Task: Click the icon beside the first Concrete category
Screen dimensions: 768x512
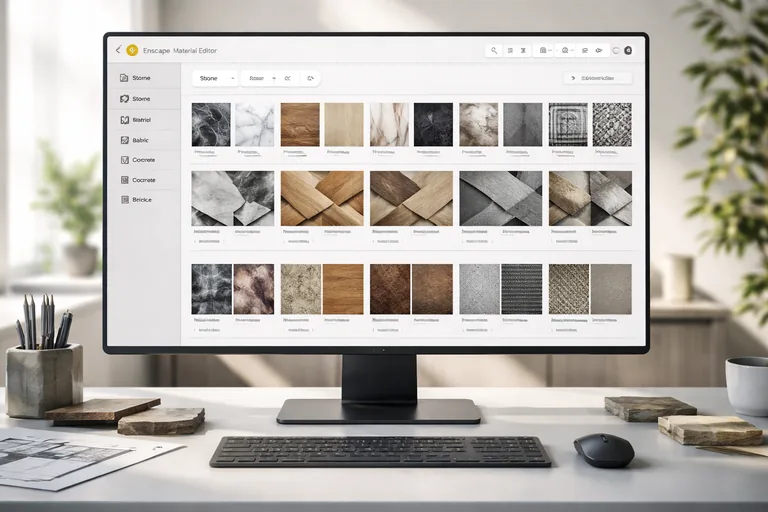Action: click(x=123, y=160)
